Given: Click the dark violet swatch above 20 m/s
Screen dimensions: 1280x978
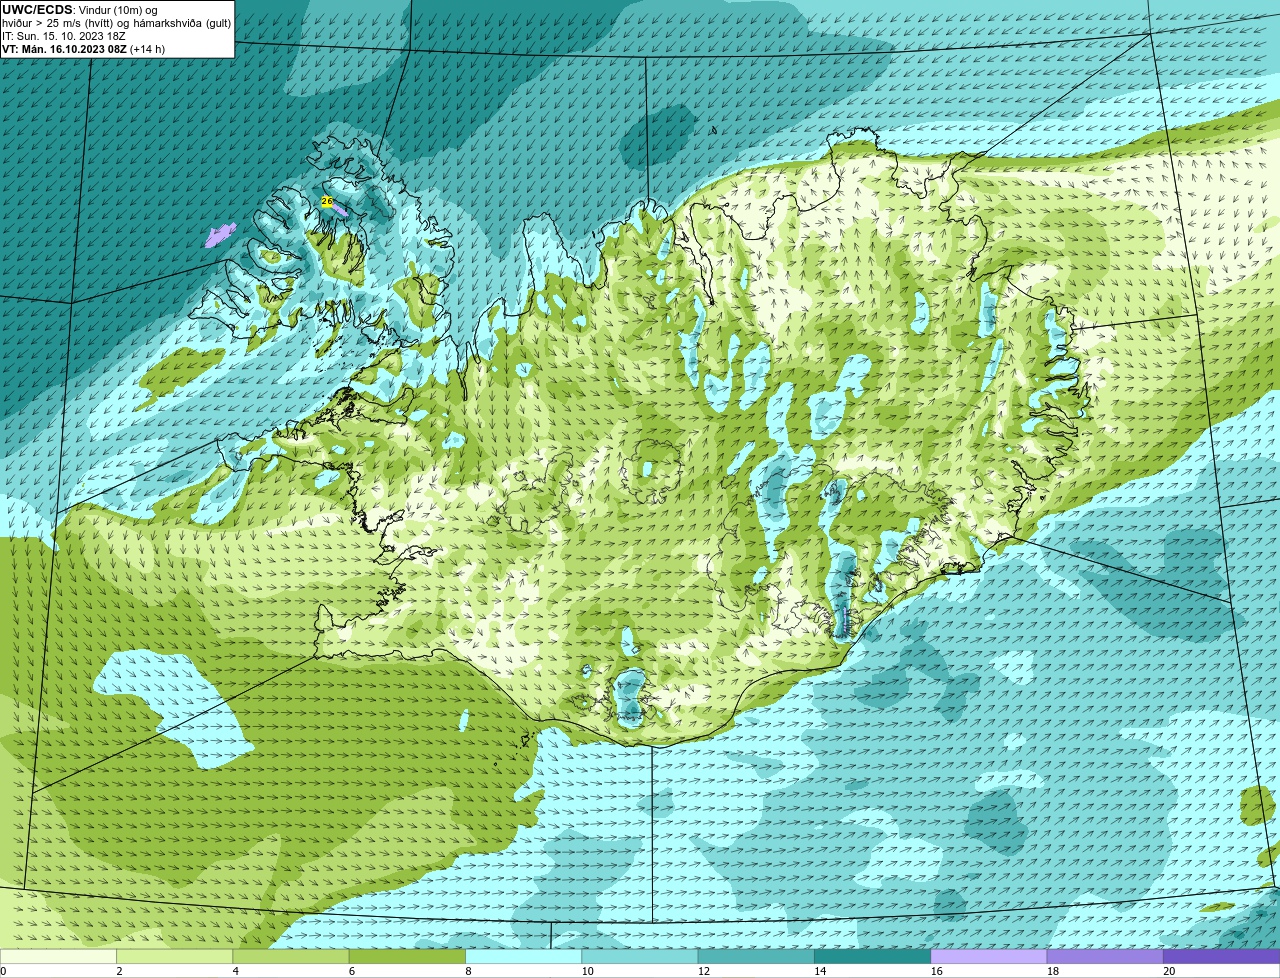Looking at the screenshot, I should coord(1221,956).
